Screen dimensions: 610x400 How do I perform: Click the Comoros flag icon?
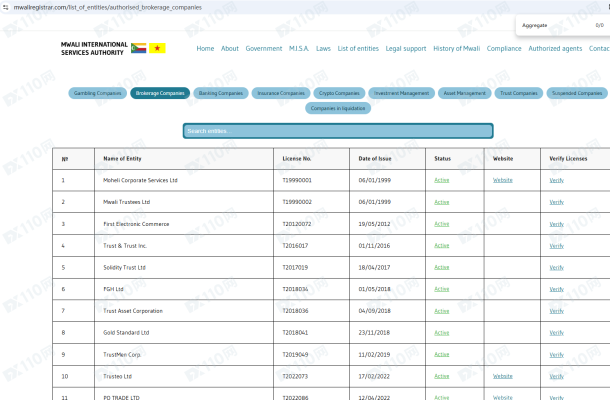coord(138,48)
